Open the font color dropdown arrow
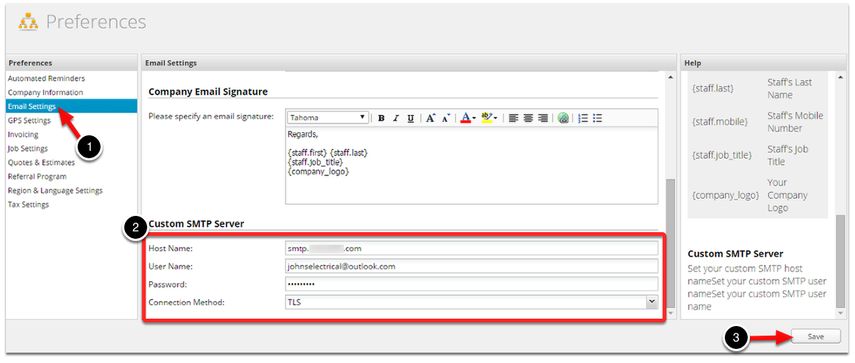855x363 pixels. (x=474, y=118)
